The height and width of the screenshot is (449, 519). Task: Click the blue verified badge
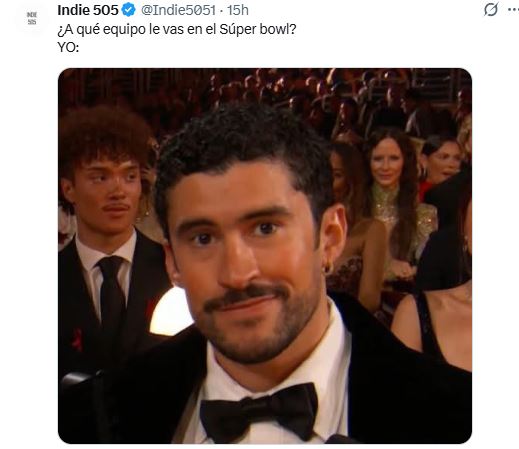coord(129,10)
